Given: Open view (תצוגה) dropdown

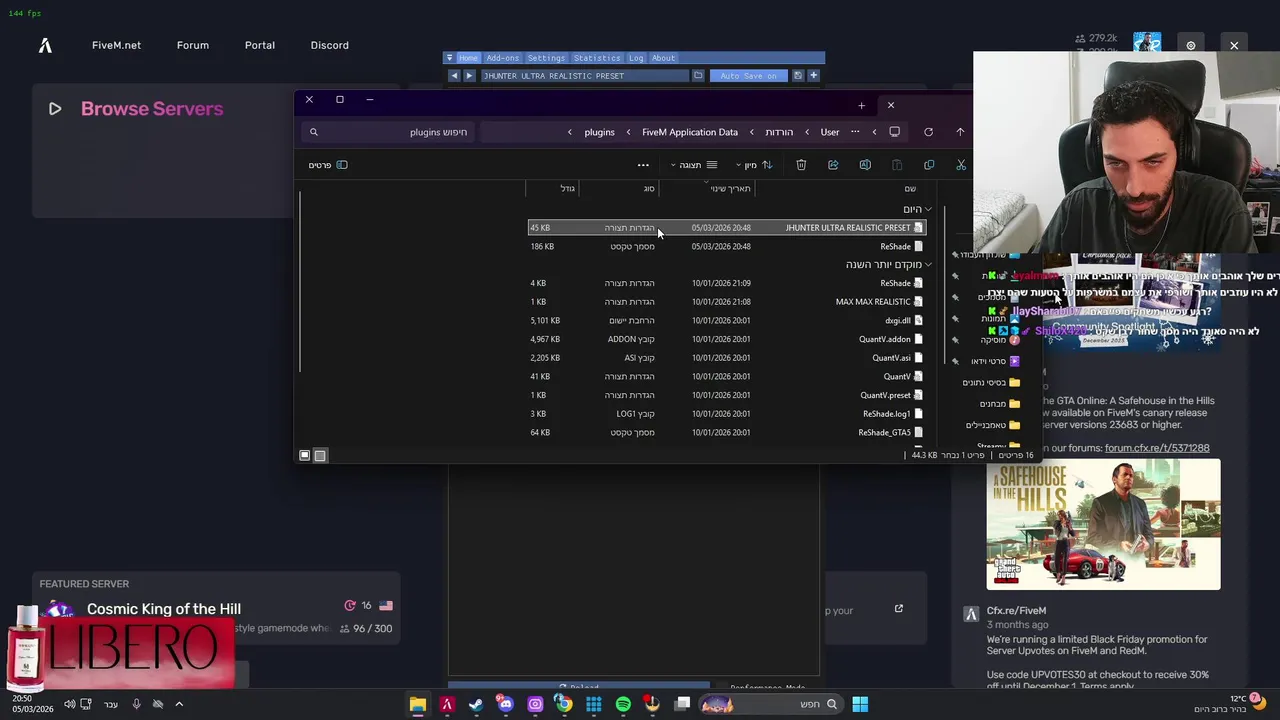Looking at the screenshot, I should click(x=694, y=165).
